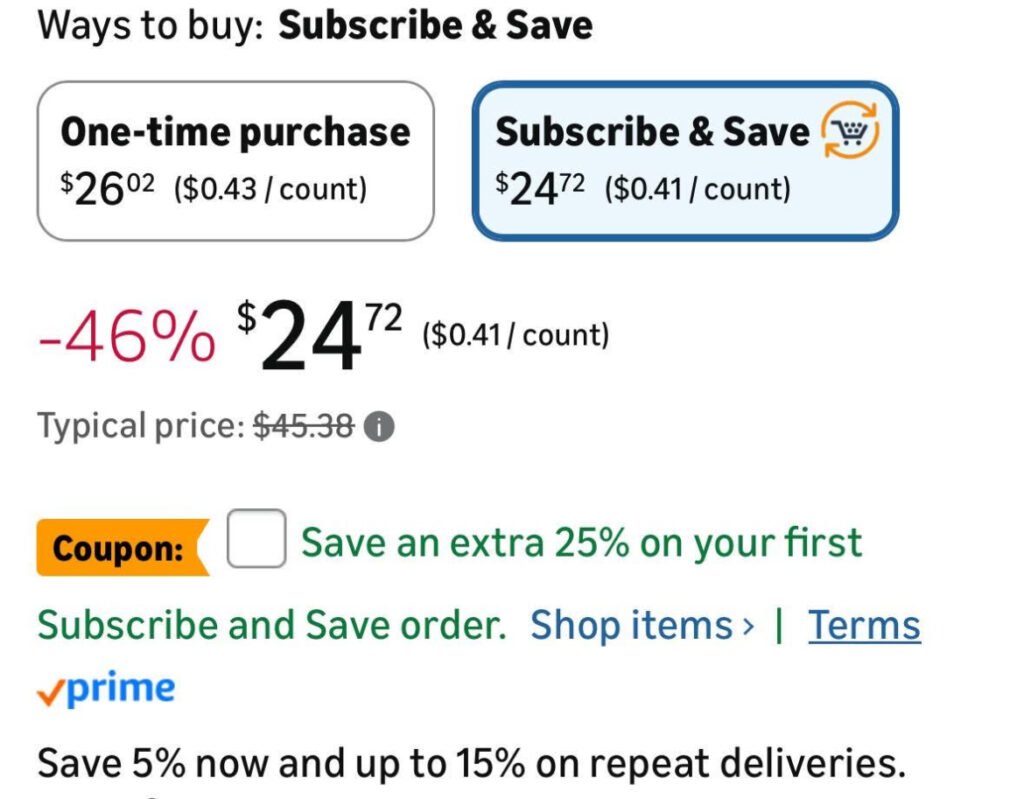Viewport: 1024px width, 799px height.
Task: Click the orange Prime checkmark icon
Action: coord(50,693)
